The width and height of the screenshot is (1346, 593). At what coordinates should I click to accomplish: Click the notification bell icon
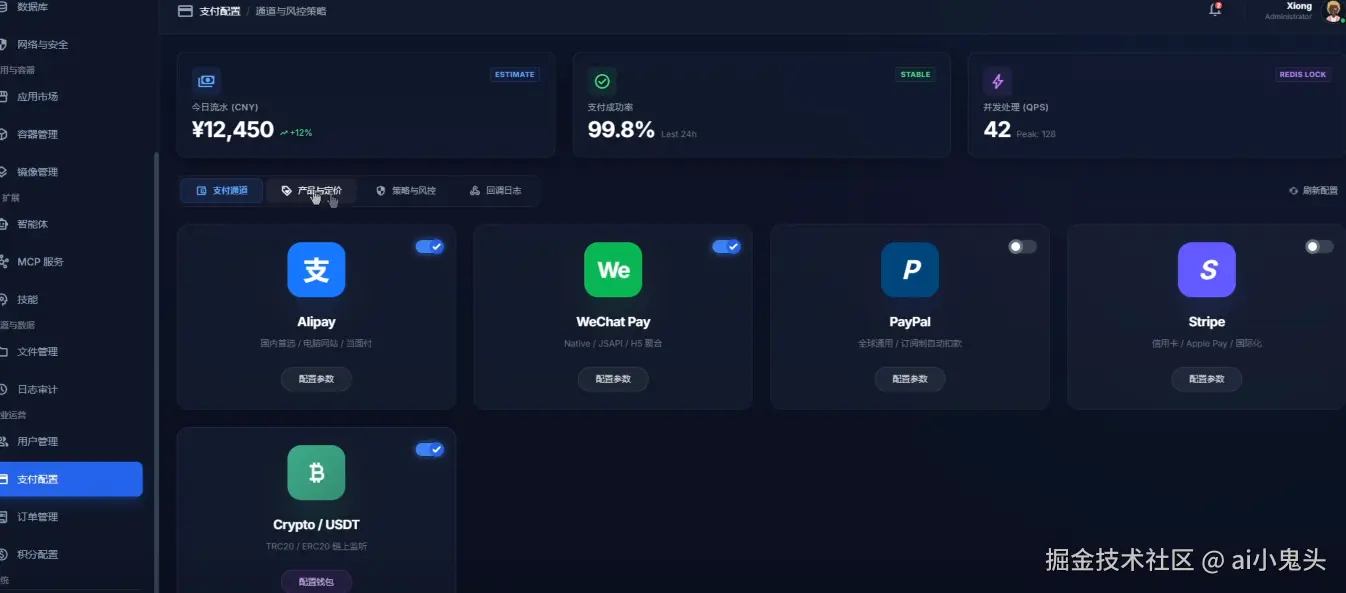(x=1215, y=9)
